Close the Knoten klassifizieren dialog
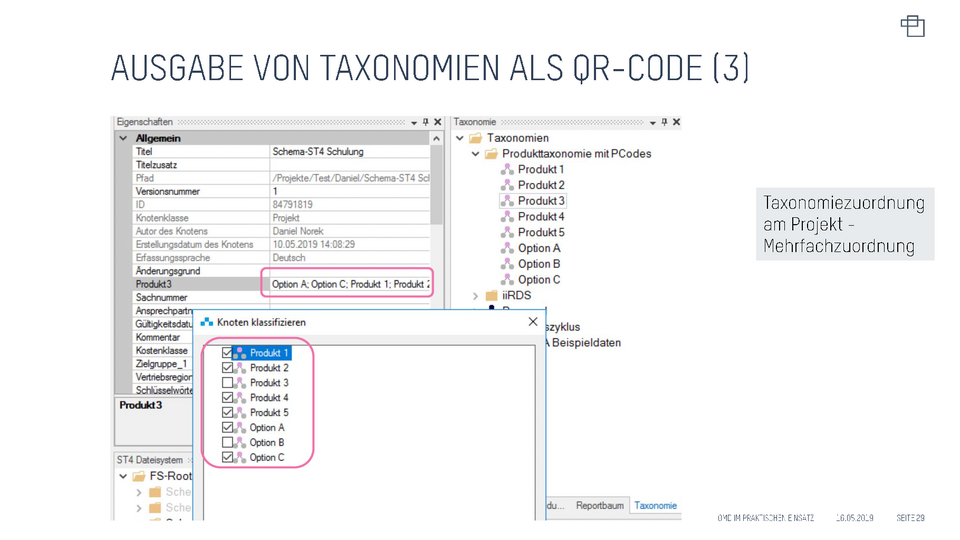Screen dimensions: 960x540 tap(532, 322)
